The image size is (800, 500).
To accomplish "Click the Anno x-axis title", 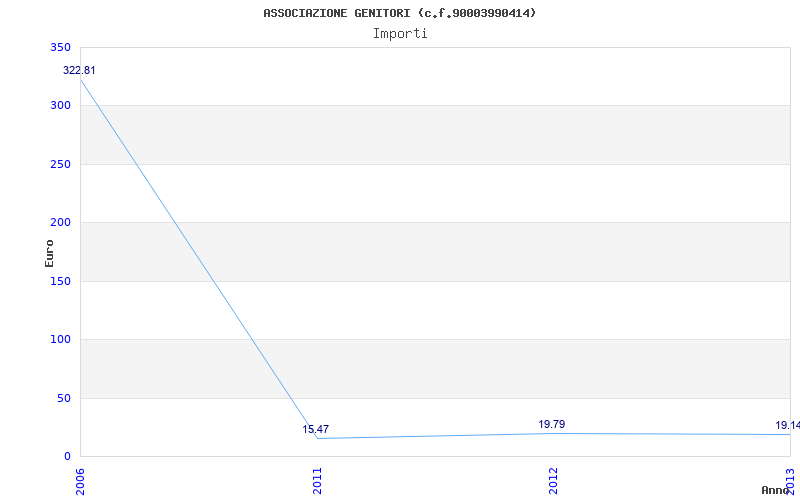I will click(775, 490).
